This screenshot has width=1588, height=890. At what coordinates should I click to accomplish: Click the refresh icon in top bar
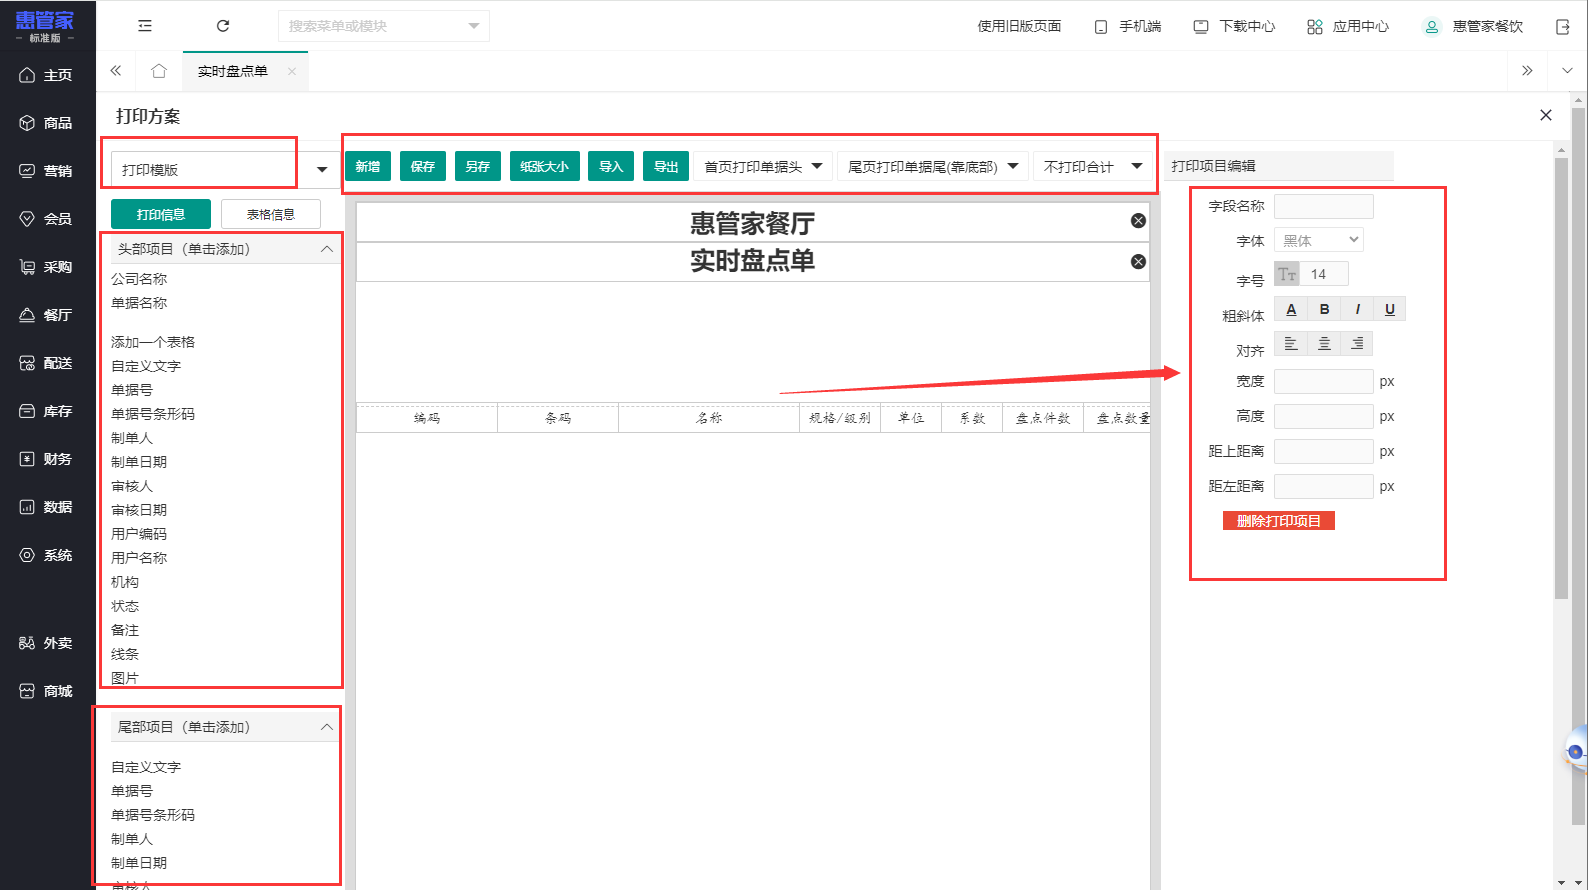(x=223, y=26)
